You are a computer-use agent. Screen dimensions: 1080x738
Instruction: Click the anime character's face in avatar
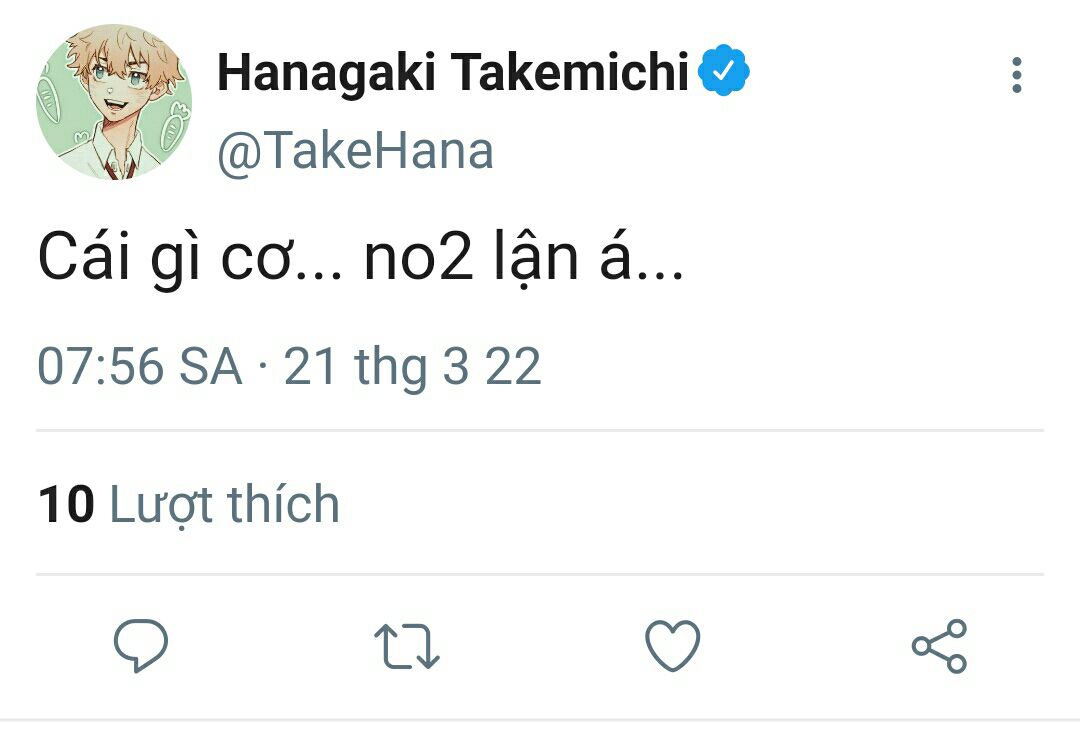pos(115,92)
